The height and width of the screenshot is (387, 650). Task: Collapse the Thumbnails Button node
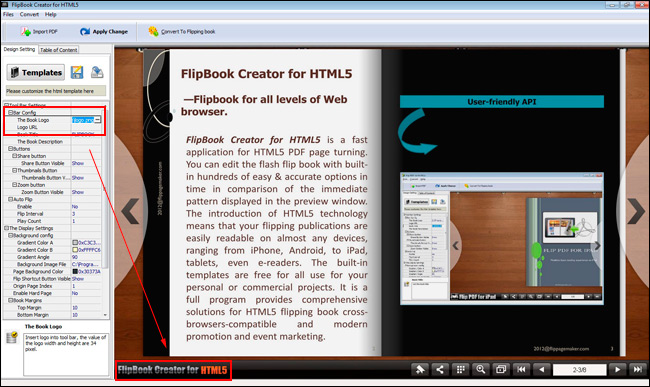(x=15, y=170)
